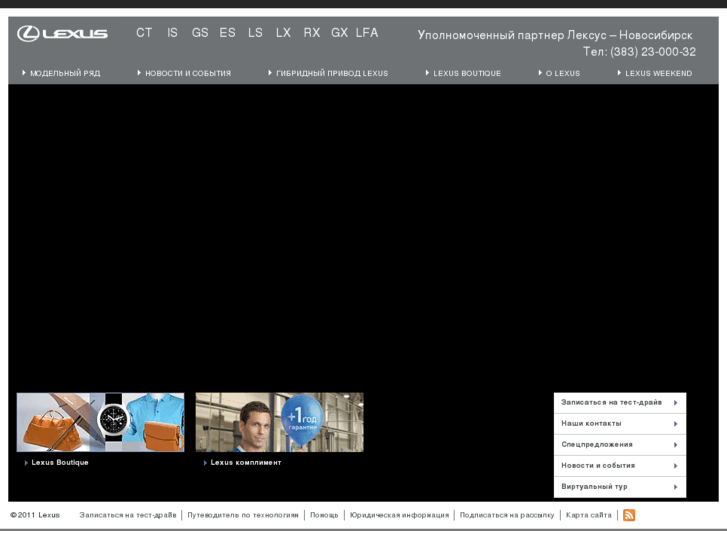Open Новости и события quick link box
Image resolution: width=727 pixels, height=545 pixels.
(620, 466)
